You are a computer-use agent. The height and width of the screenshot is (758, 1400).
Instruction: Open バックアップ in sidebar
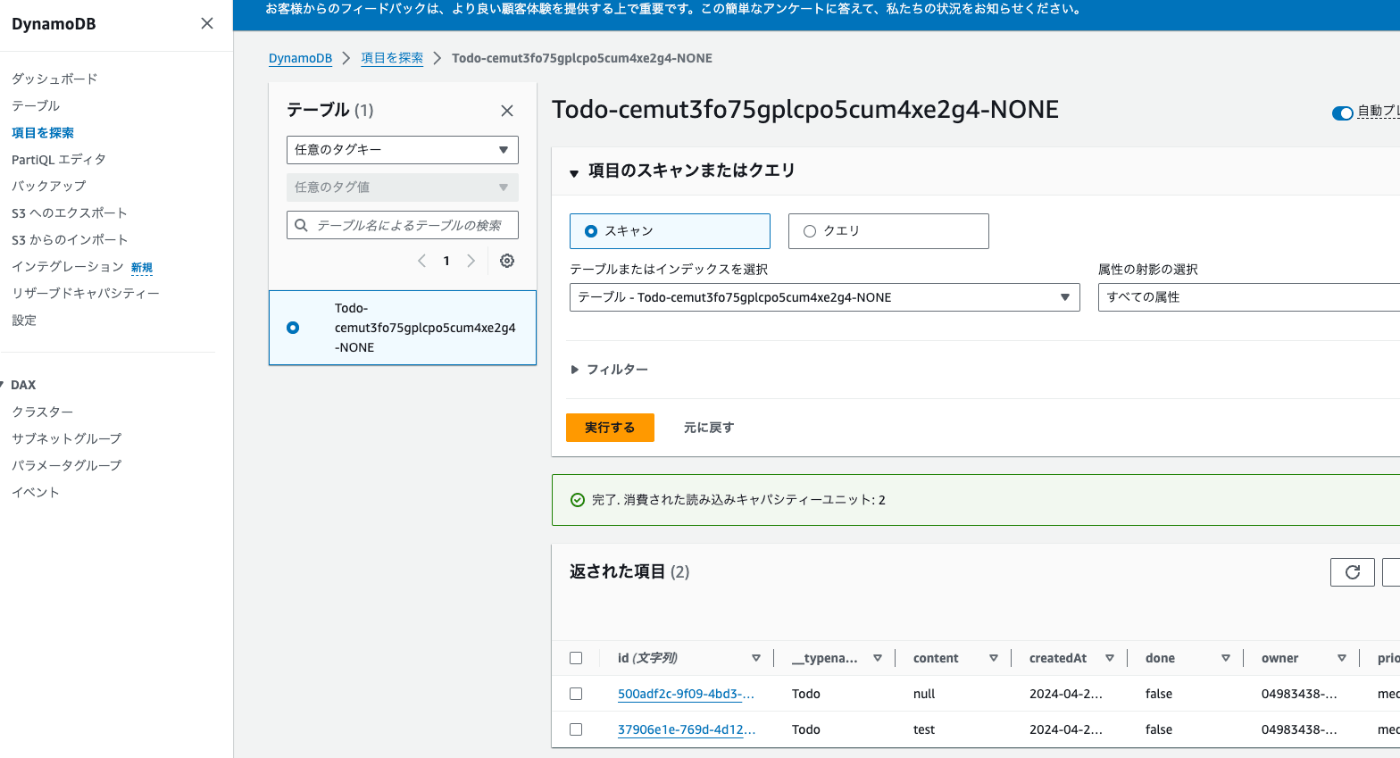(48, 186)
